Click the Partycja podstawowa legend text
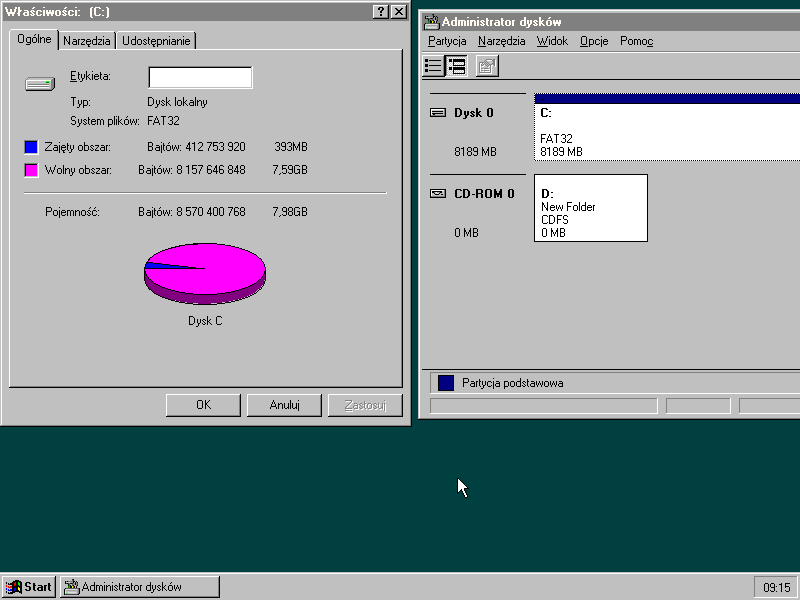This screenshot has height=600, width=800. (512, 383)
